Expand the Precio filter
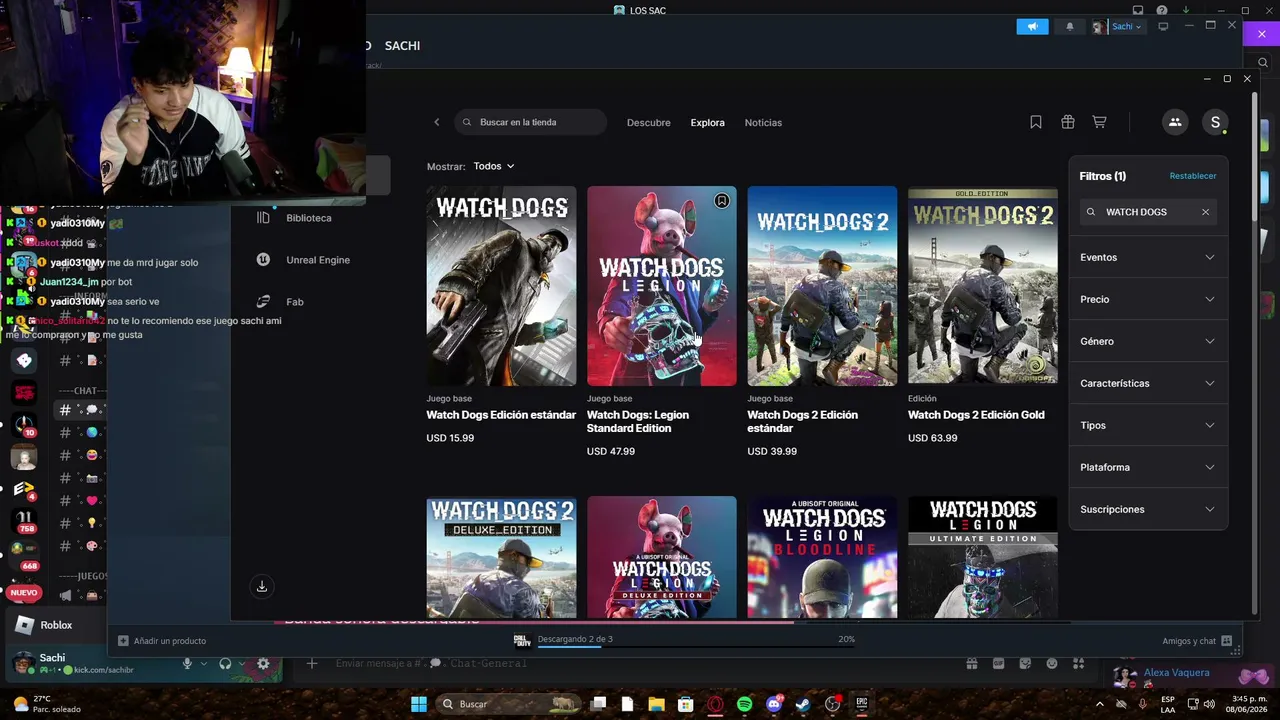Image resolution: width=1280 pixels, height=720 pixels. click(1148, 299)
